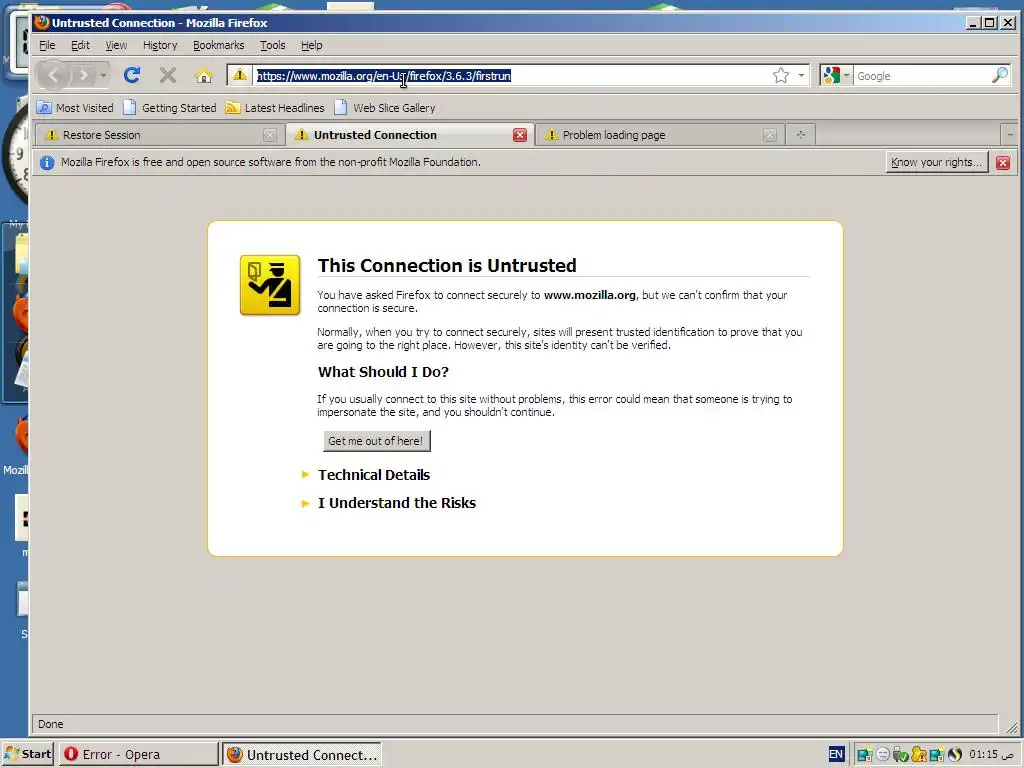1024x768 pixels.
Task: Click the Get me out of here! button
Action: click(376, 441)
